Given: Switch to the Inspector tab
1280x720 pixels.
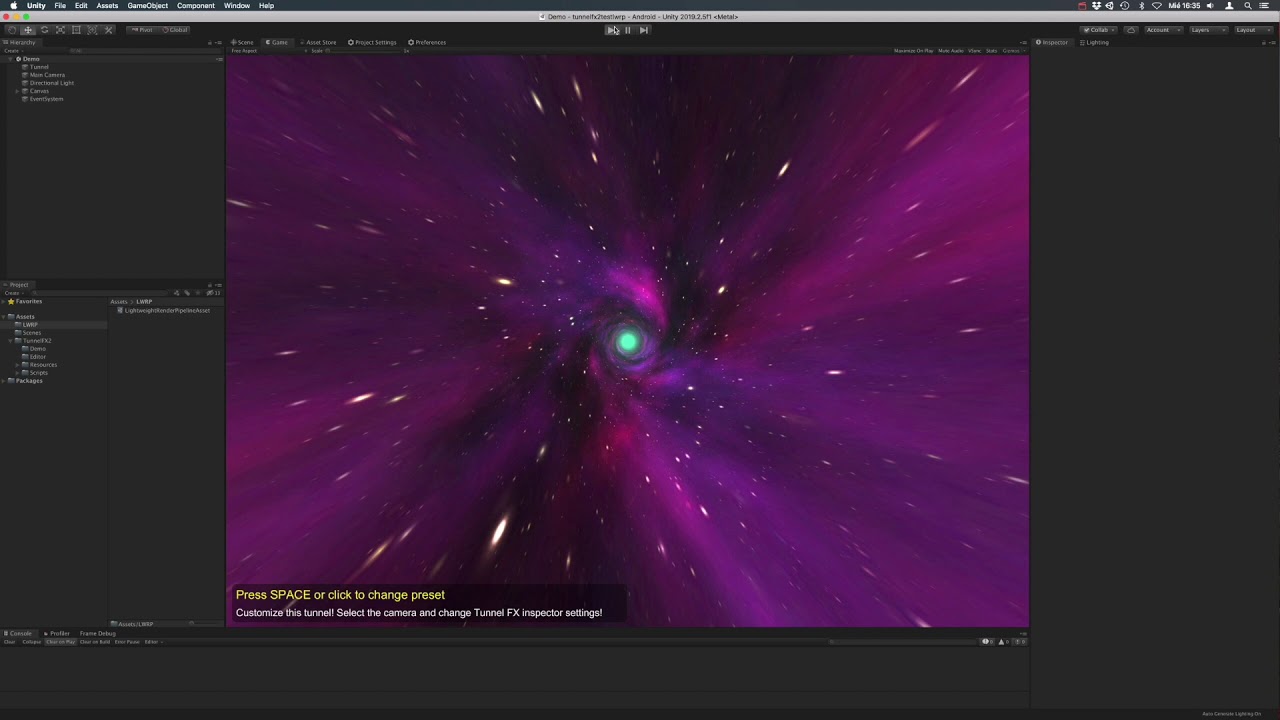Looking at the screenshot, I should [x=1052, y=42].
